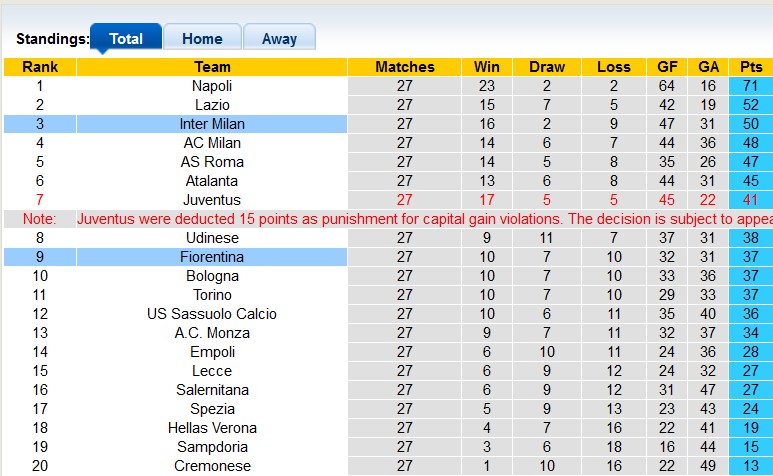Screen dimensions: 773x476
Task: Select the highlighted Fiorentina team
Action: [x=212, y=257]
